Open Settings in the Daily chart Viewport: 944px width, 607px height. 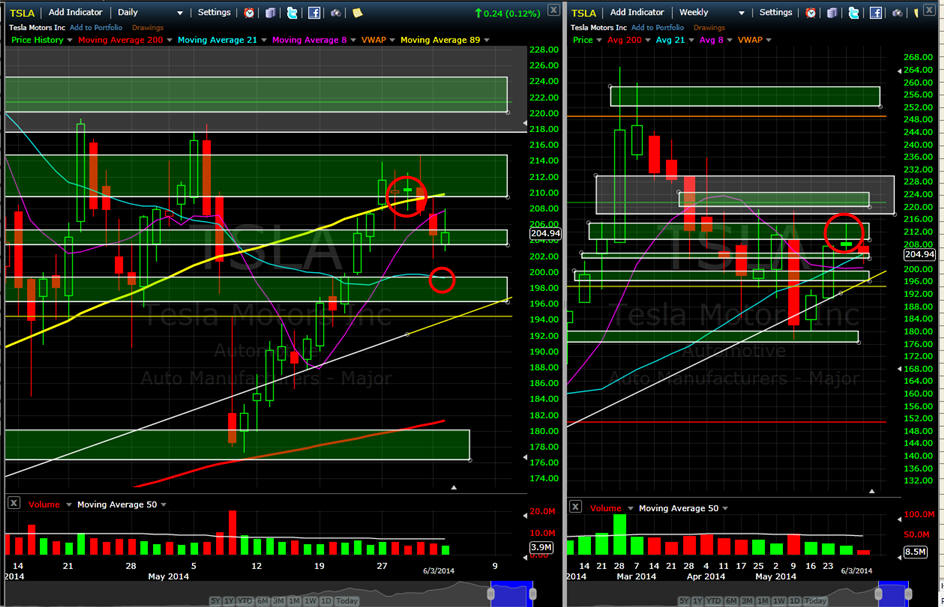tap(214, 12)
